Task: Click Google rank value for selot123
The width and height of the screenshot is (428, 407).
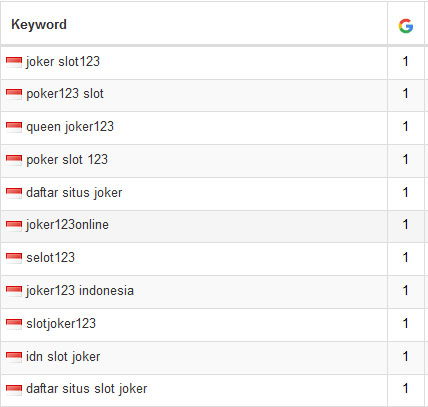Action: pos(405,258)
